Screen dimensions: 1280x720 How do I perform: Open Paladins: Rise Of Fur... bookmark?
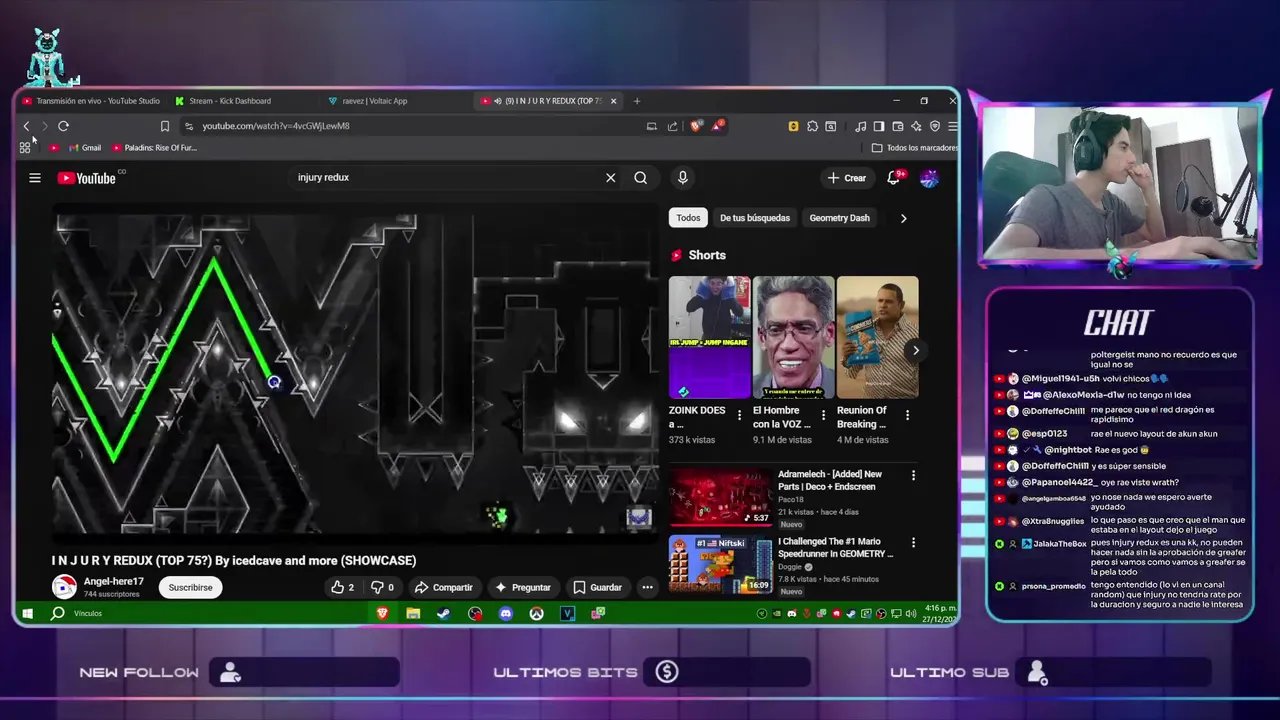[x=154, y=148]
